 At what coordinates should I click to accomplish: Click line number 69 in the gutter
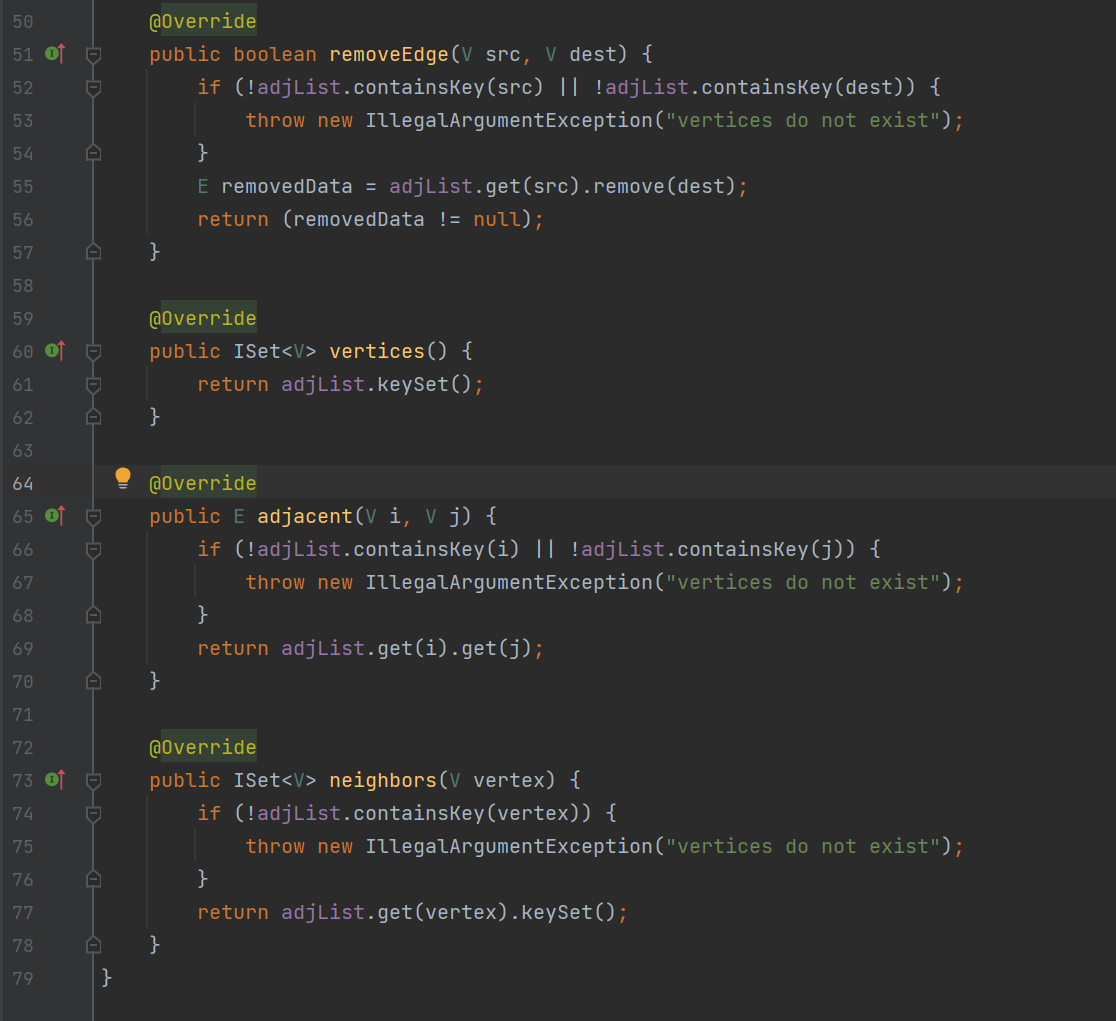(23, 648)
